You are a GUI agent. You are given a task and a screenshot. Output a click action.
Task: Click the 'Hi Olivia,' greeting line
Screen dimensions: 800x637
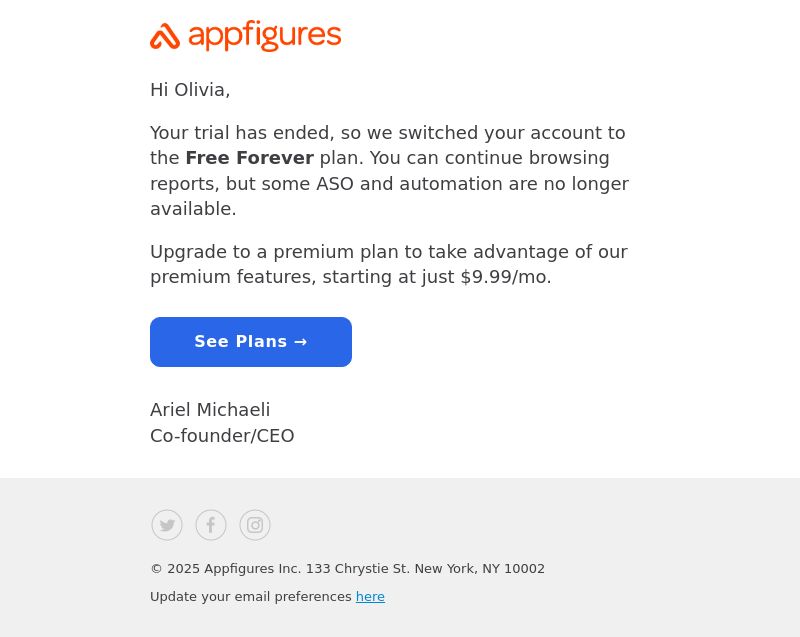coord(190,90)
